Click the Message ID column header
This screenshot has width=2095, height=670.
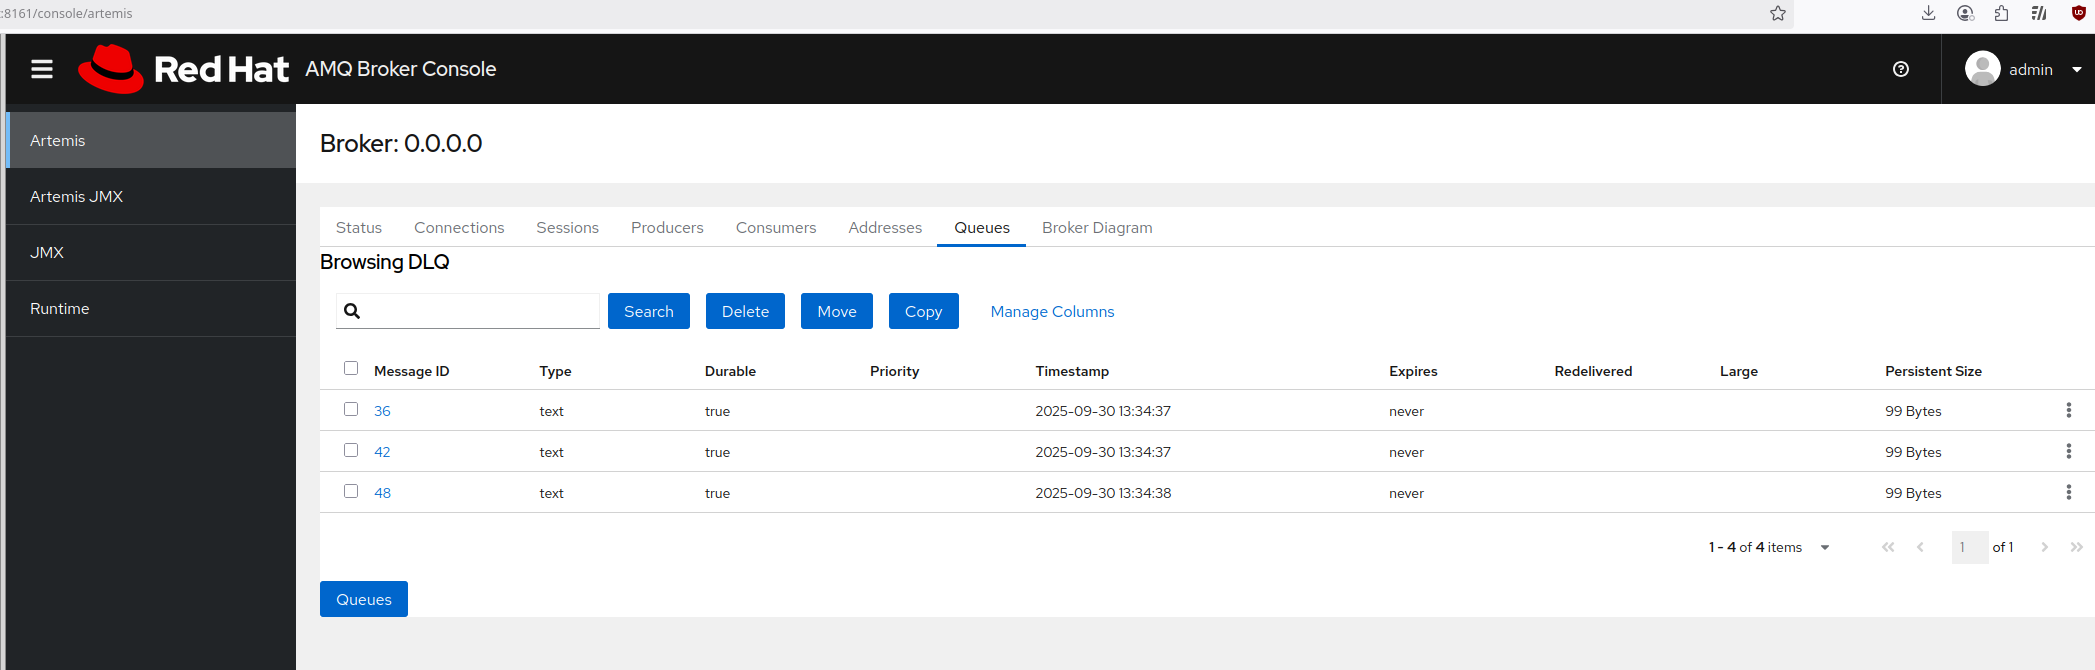[x=412, y=371]
